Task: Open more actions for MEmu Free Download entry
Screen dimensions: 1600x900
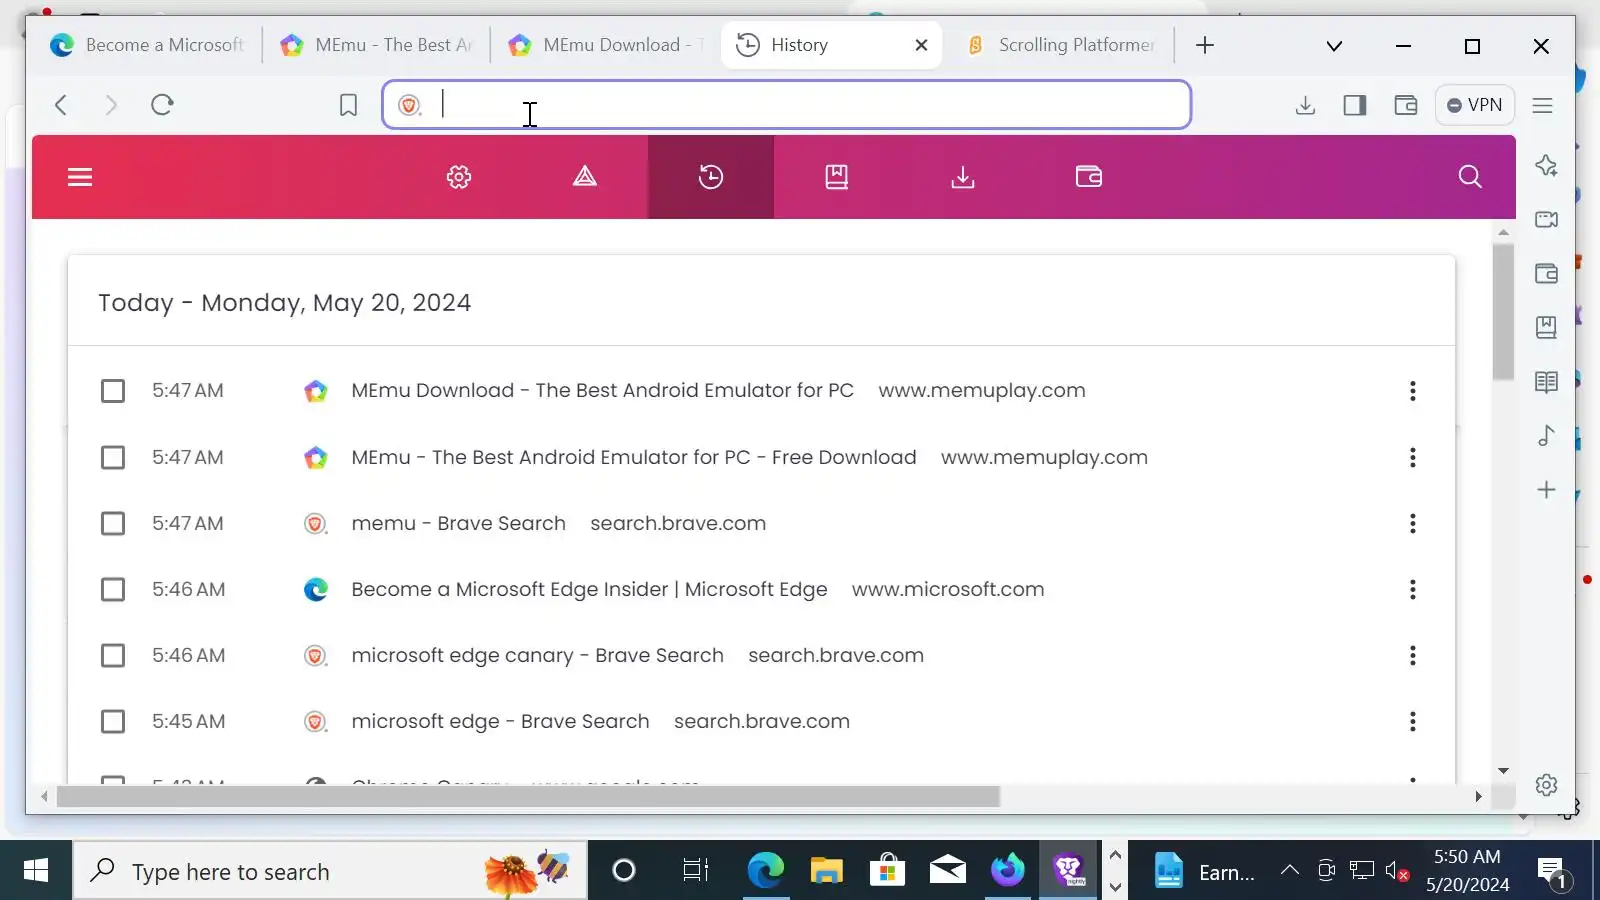Action: click(x=1413, y=457)
